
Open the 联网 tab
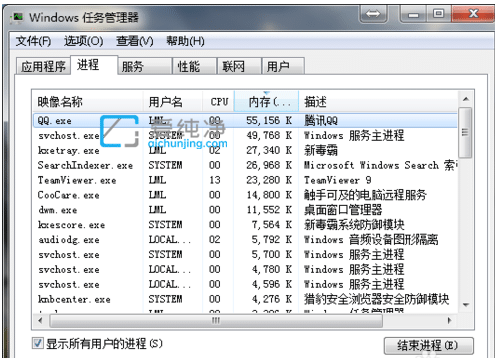coord(239,66)
